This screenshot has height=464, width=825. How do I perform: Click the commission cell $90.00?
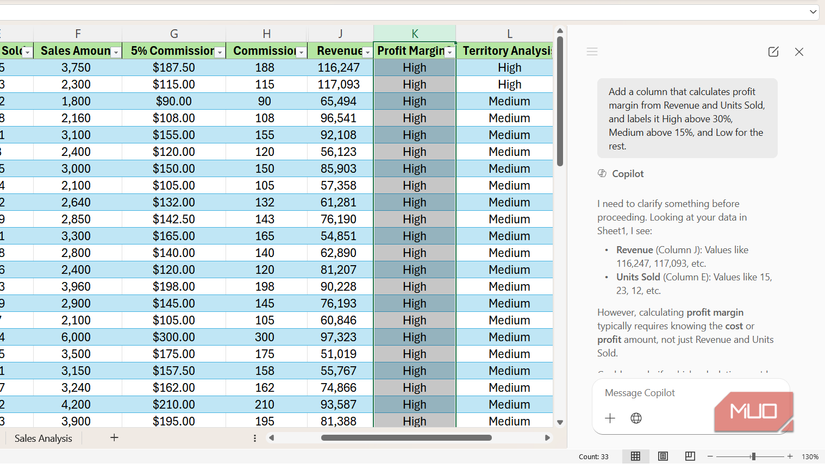click(x=174, y=101)
